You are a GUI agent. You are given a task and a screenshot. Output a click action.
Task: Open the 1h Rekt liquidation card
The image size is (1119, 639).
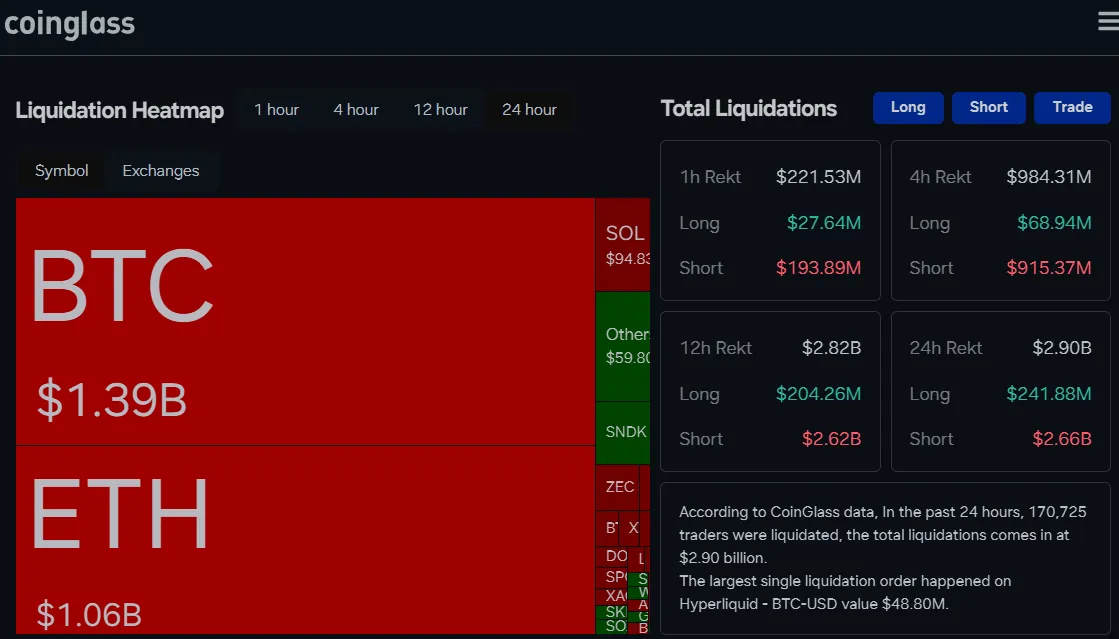(x=770, y=221)
